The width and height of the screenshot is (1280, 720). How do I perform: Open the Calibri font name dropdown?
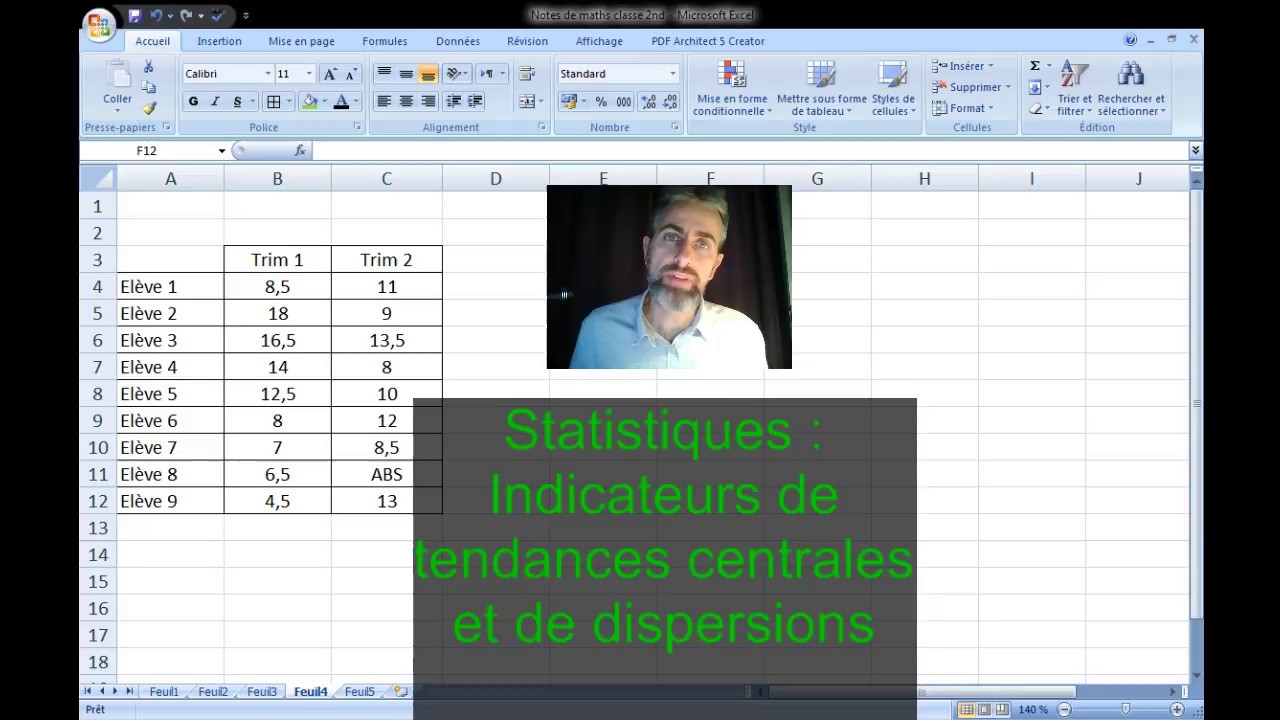point(267,74)
